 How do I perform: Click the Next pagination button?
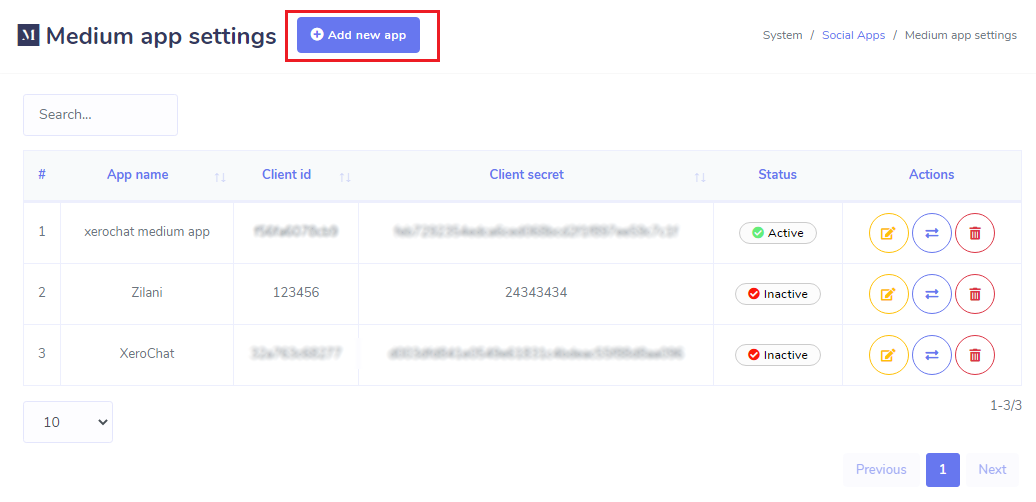coord(992,470)
